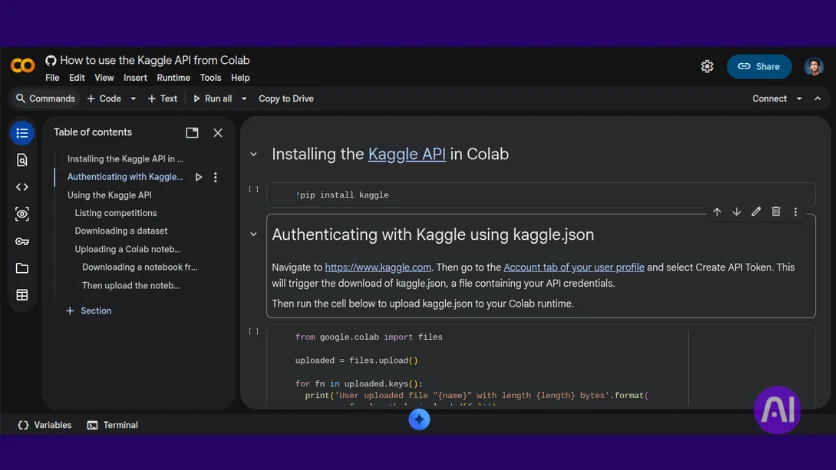Go to Installing the Kaggle API in TOC
This screenshot has width=836, height=470.
coord(125,159)
